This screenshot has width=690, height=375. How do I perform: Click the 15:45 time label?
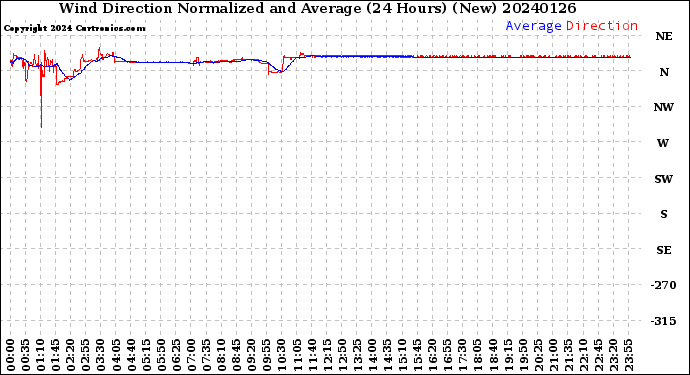click(418, 355)
